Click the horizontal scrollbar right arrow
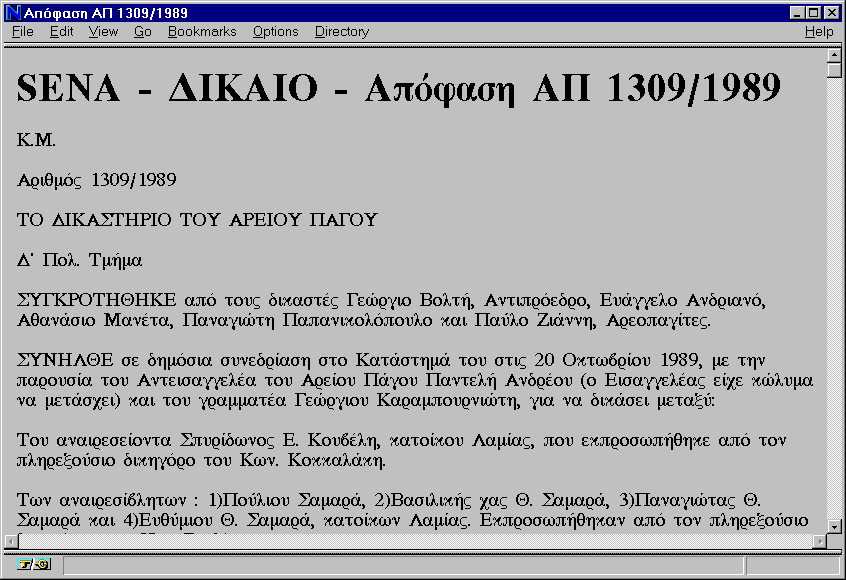 (820, 541)
